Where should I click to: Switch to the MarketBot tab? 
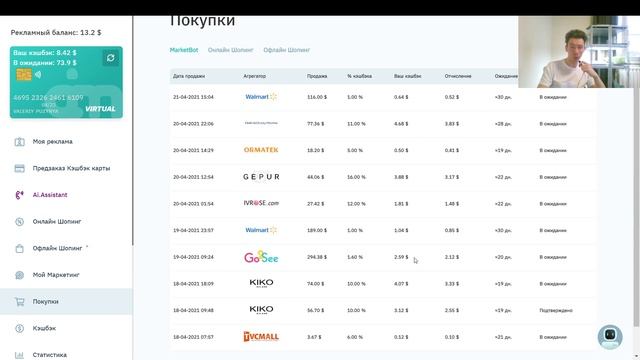click(x=184, y=50)
